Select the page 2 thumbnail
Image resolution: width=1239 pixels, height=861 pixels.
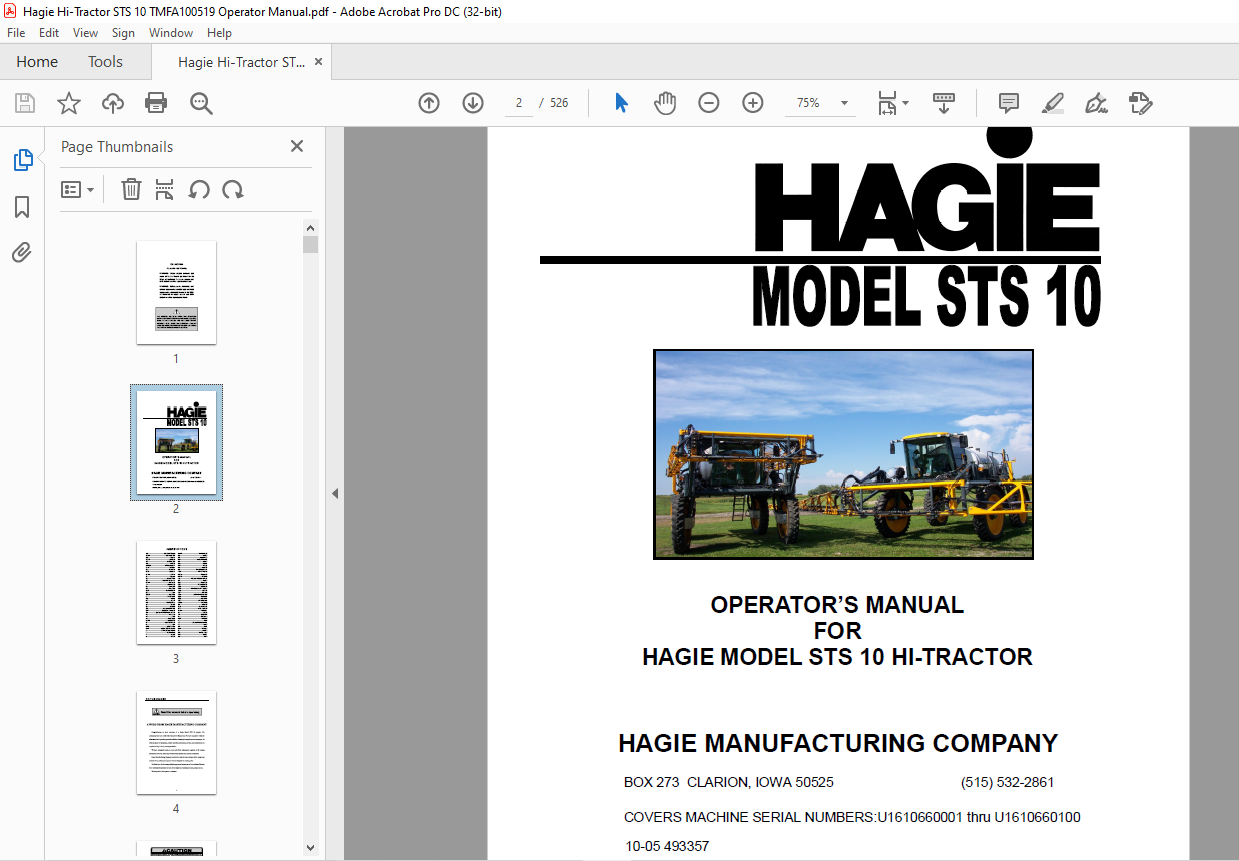[x=176, y=442]
